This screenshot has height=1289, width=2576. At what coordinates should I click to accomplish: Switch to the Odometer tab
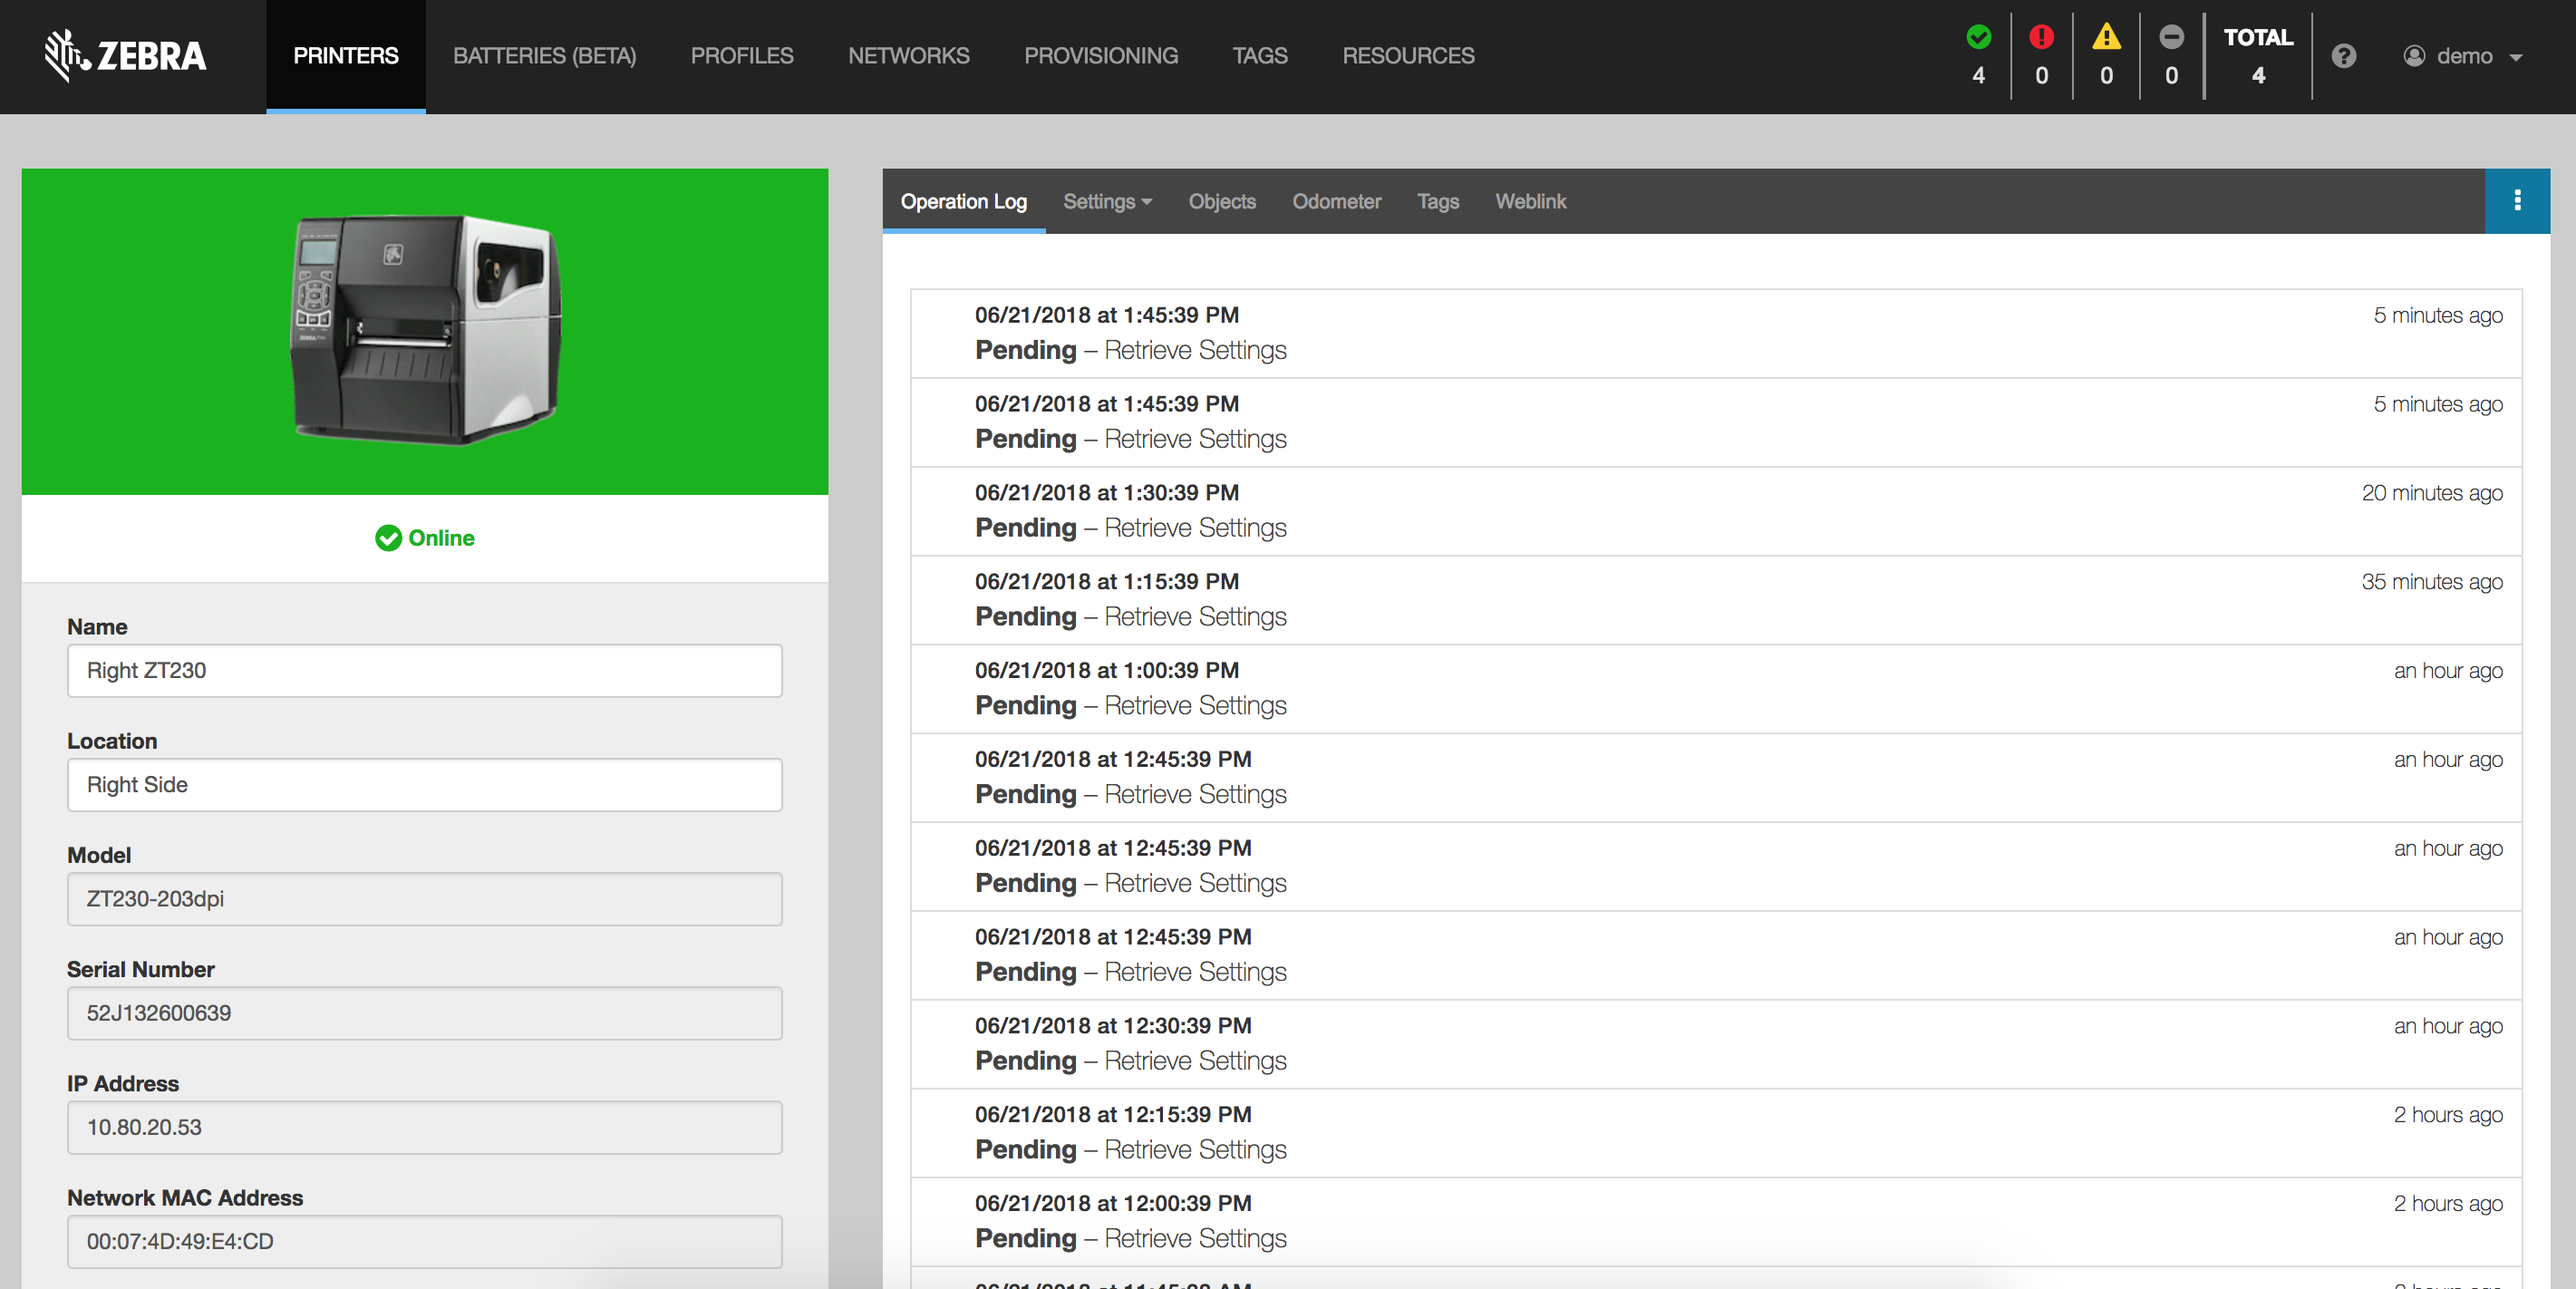(x=1336, y=201)
